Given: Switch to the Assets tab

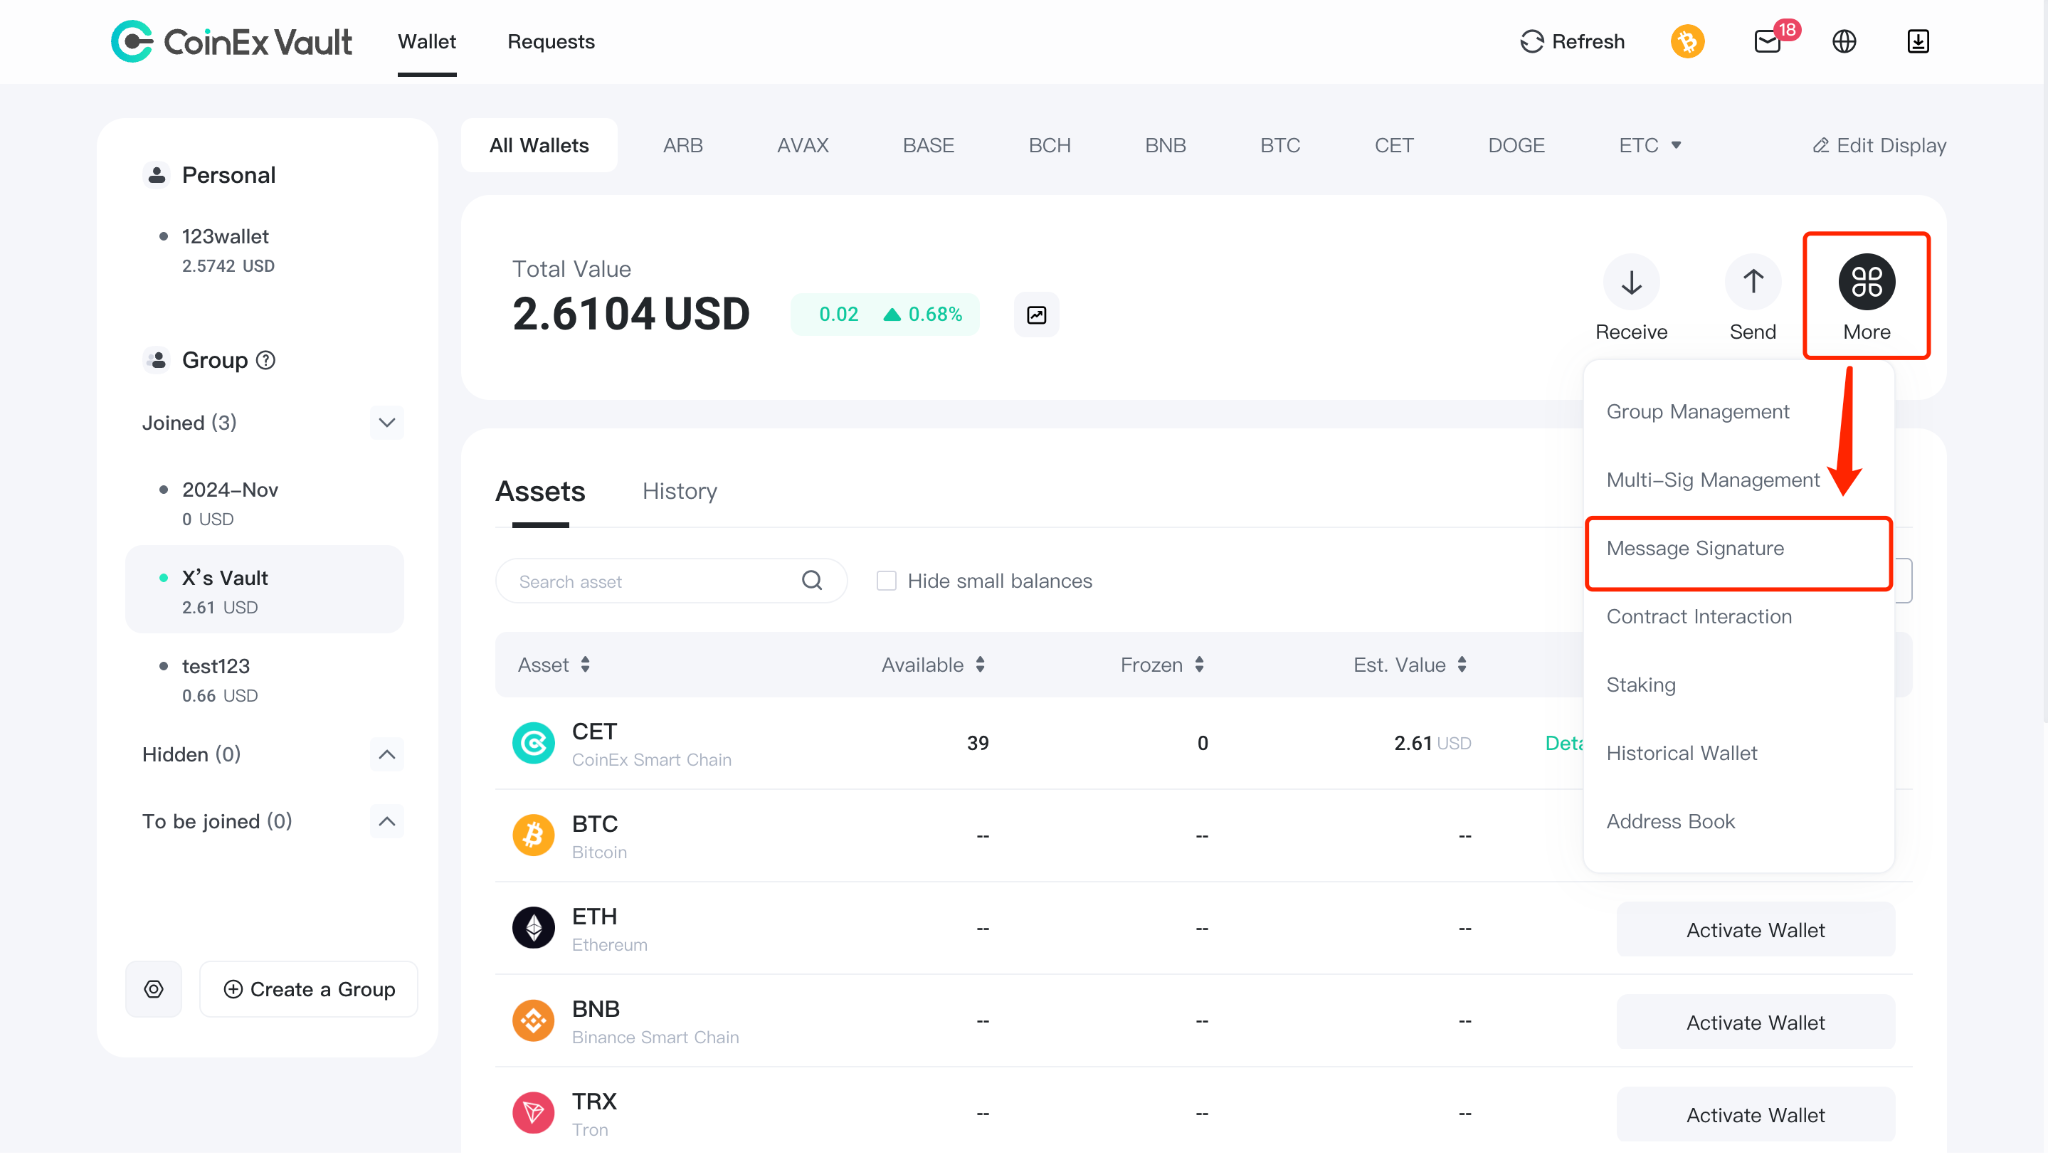Looking at the screenshot, I should pyautogui.click(x=540, y=491).
